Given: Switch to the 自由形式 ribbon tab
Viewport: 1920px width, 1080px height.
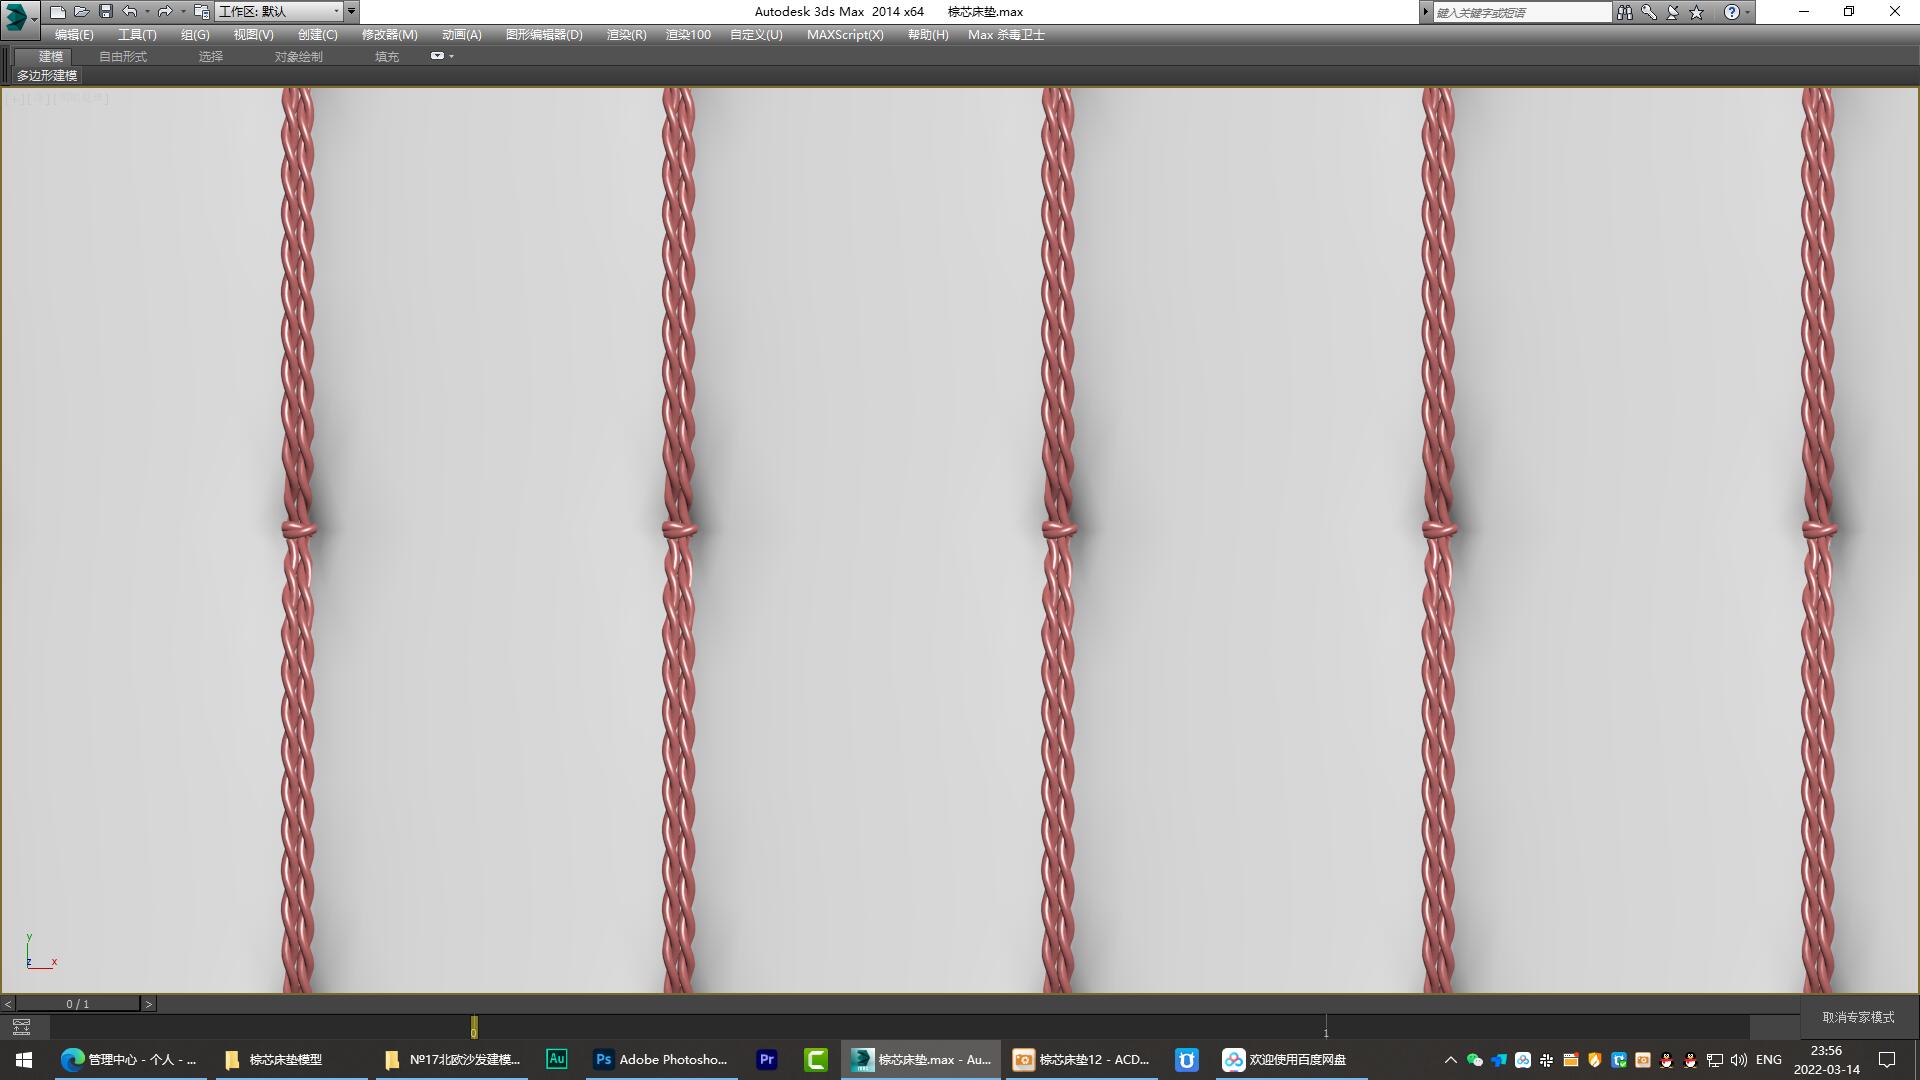Looking at the screenshot, I should [x=122, y=56].
